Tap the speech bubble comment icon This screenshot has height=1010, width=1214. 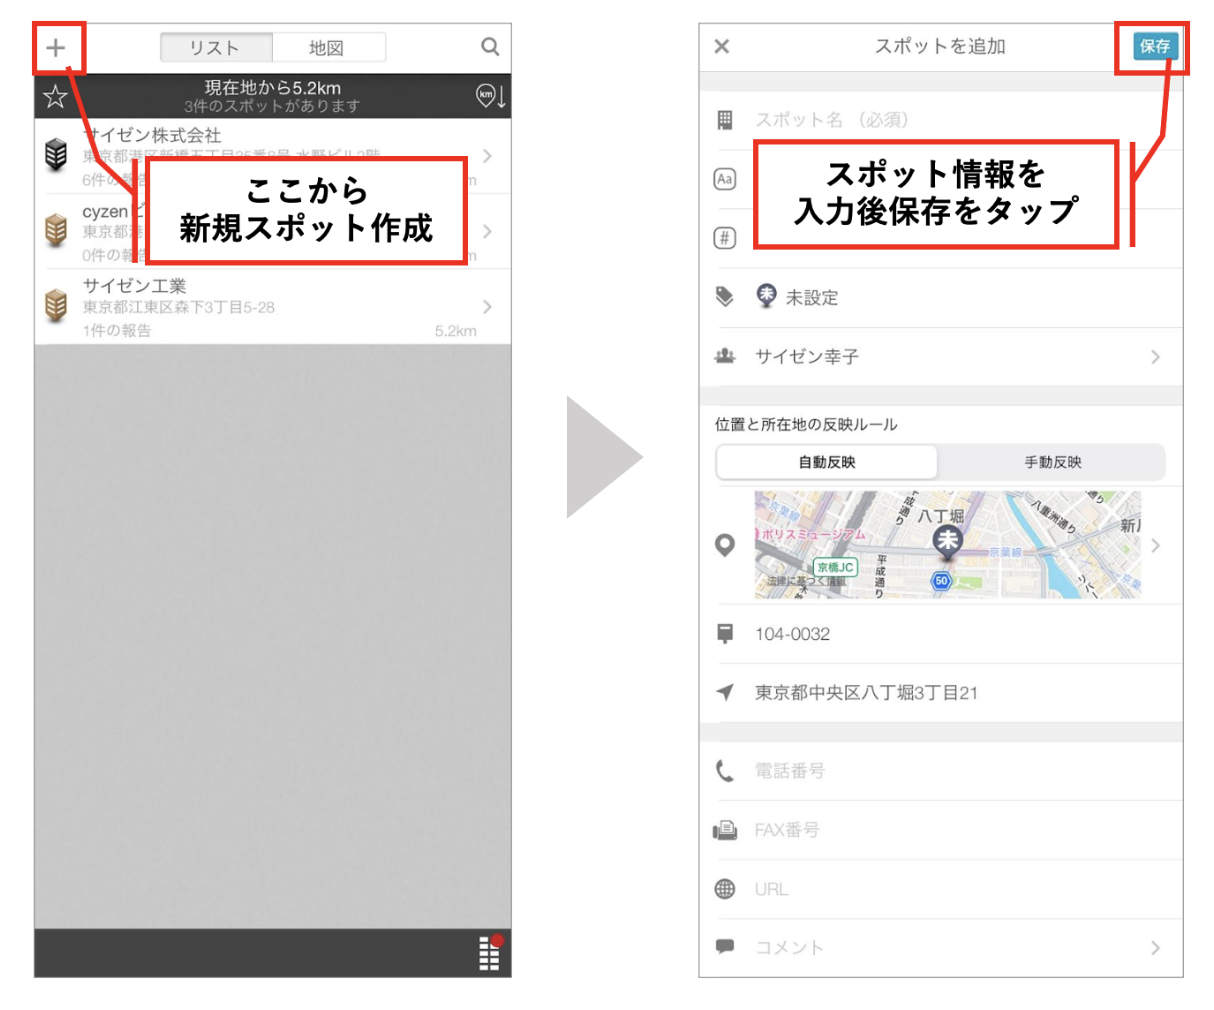[725, 947]
